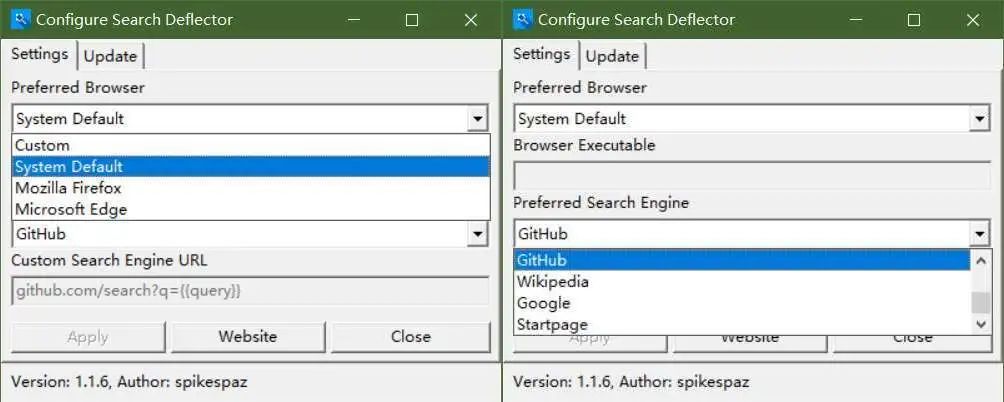Open the Update tab in right window

[612, 56]
